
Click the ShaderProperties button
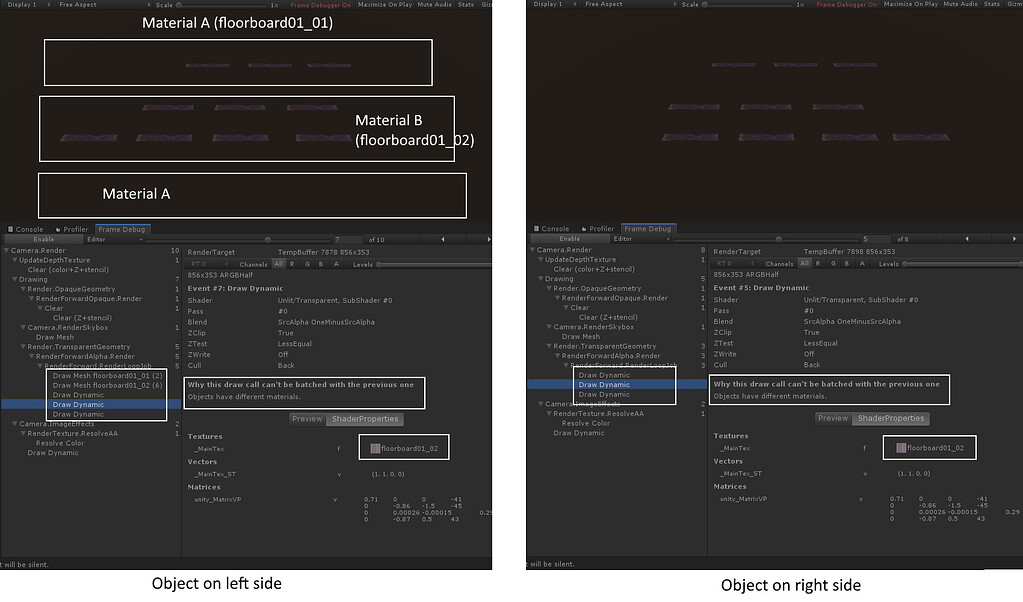366,418
